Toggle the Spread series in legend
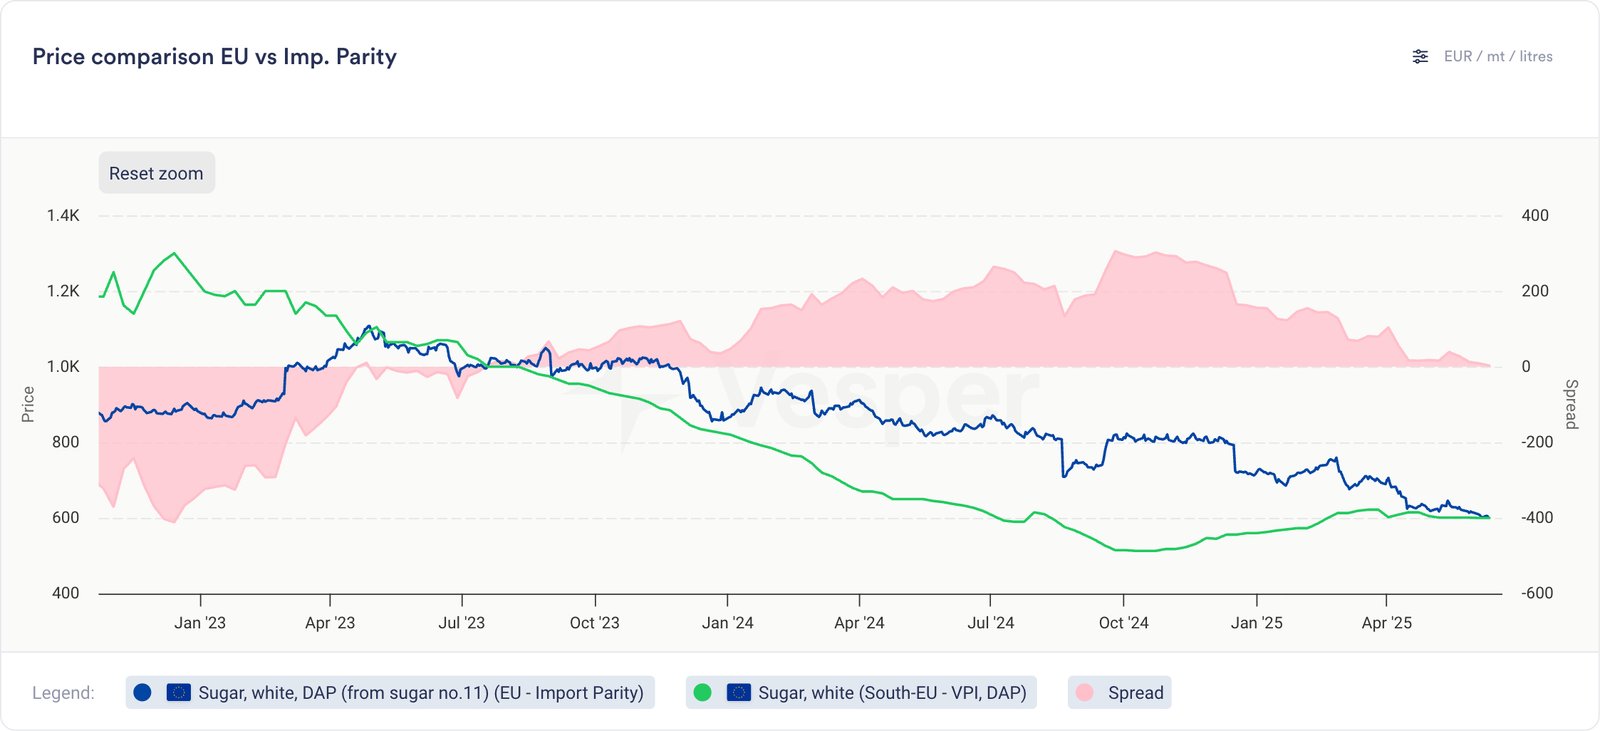 pyautogui.click(x=1135, y=693)
